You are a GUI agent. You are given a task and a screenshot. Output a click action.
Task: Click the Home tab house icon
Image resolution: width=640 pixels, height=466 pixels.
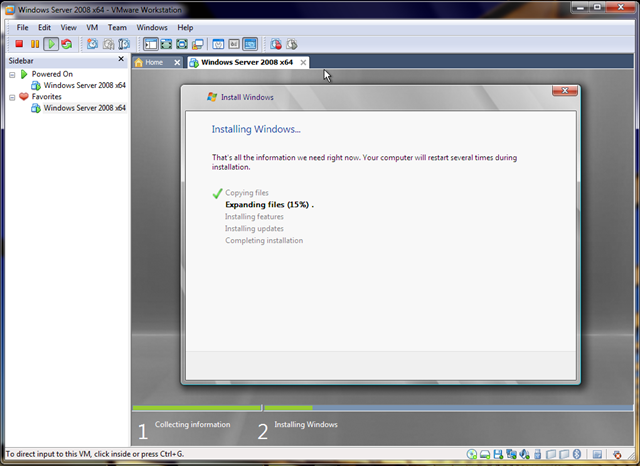(139, 62)
